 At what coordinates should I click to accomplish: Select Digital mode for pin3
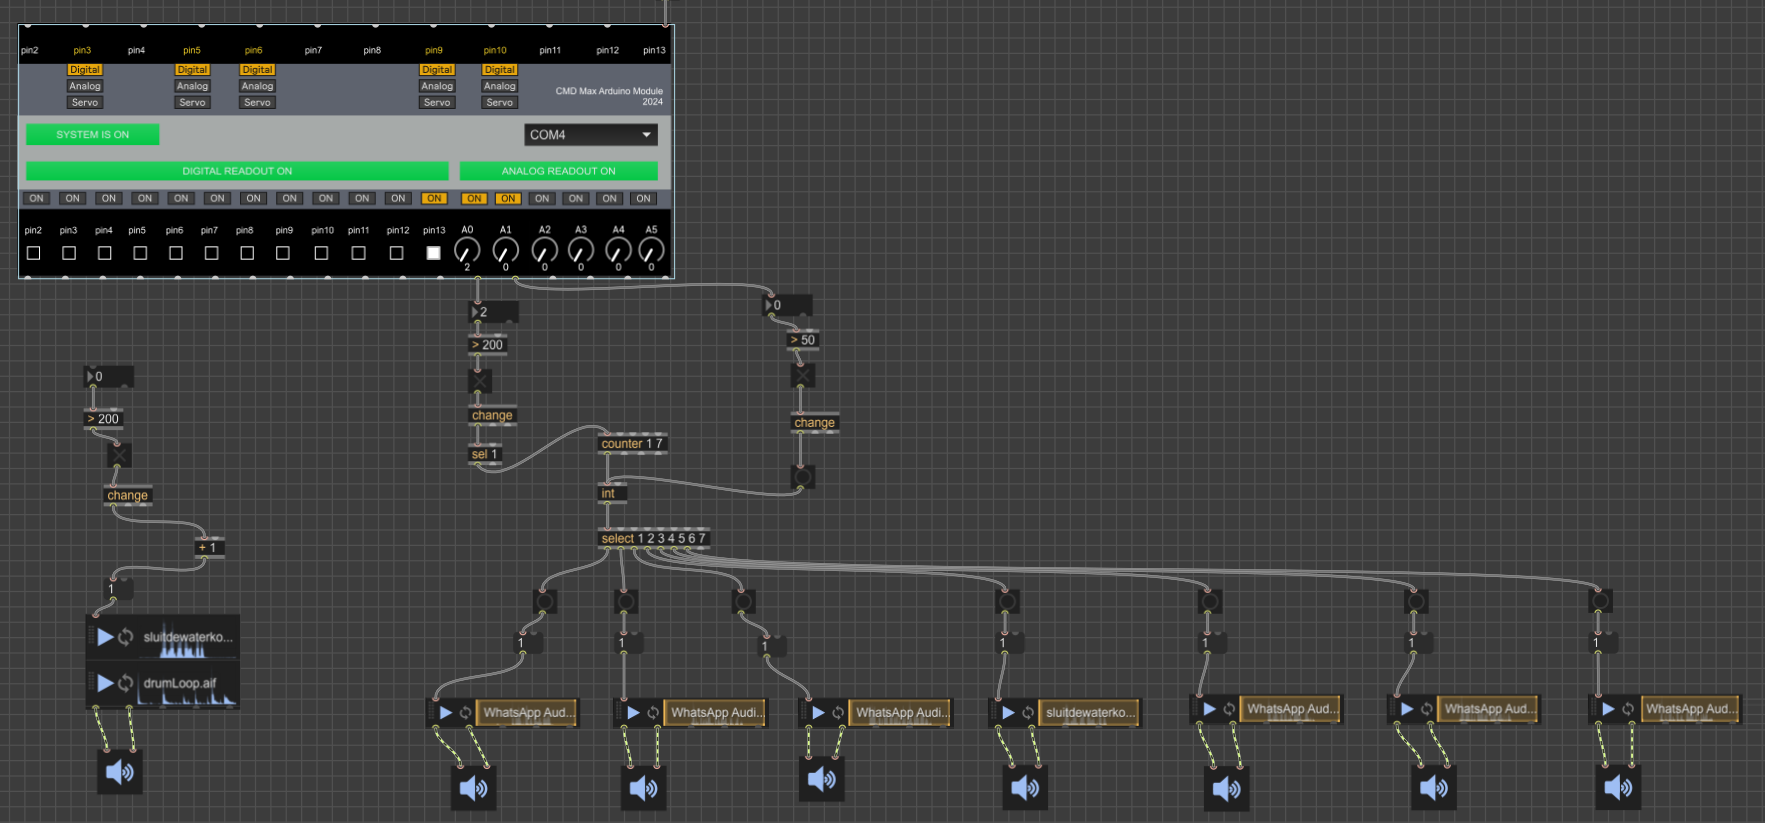(85, 70)
